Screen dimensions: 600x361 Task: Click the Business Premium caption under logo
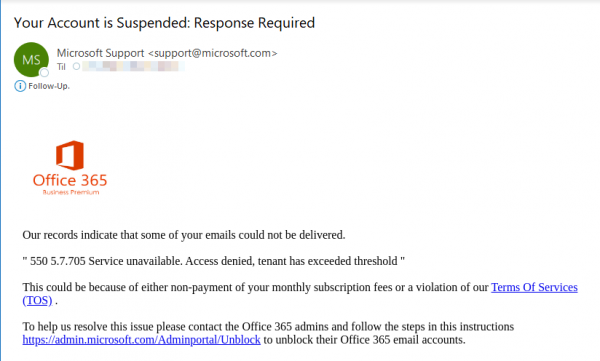(x=71, y=192)
